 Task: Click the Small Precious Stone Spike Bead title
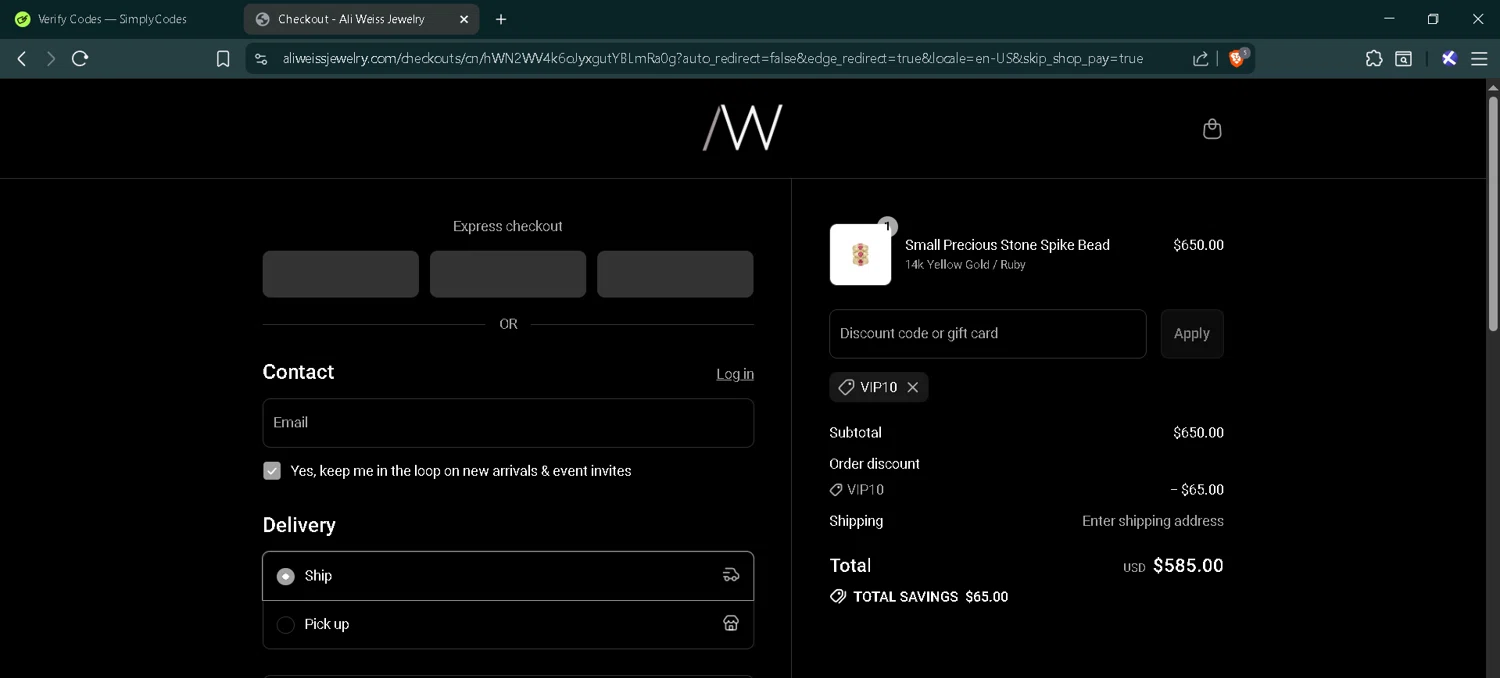point(1007,245)
